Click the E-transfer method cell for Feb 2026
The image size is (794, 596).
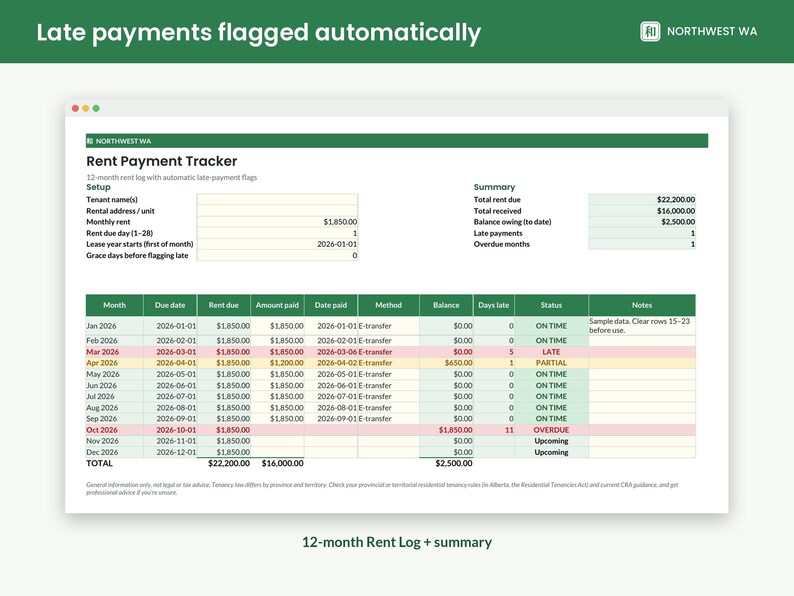(x=388, y=341)
